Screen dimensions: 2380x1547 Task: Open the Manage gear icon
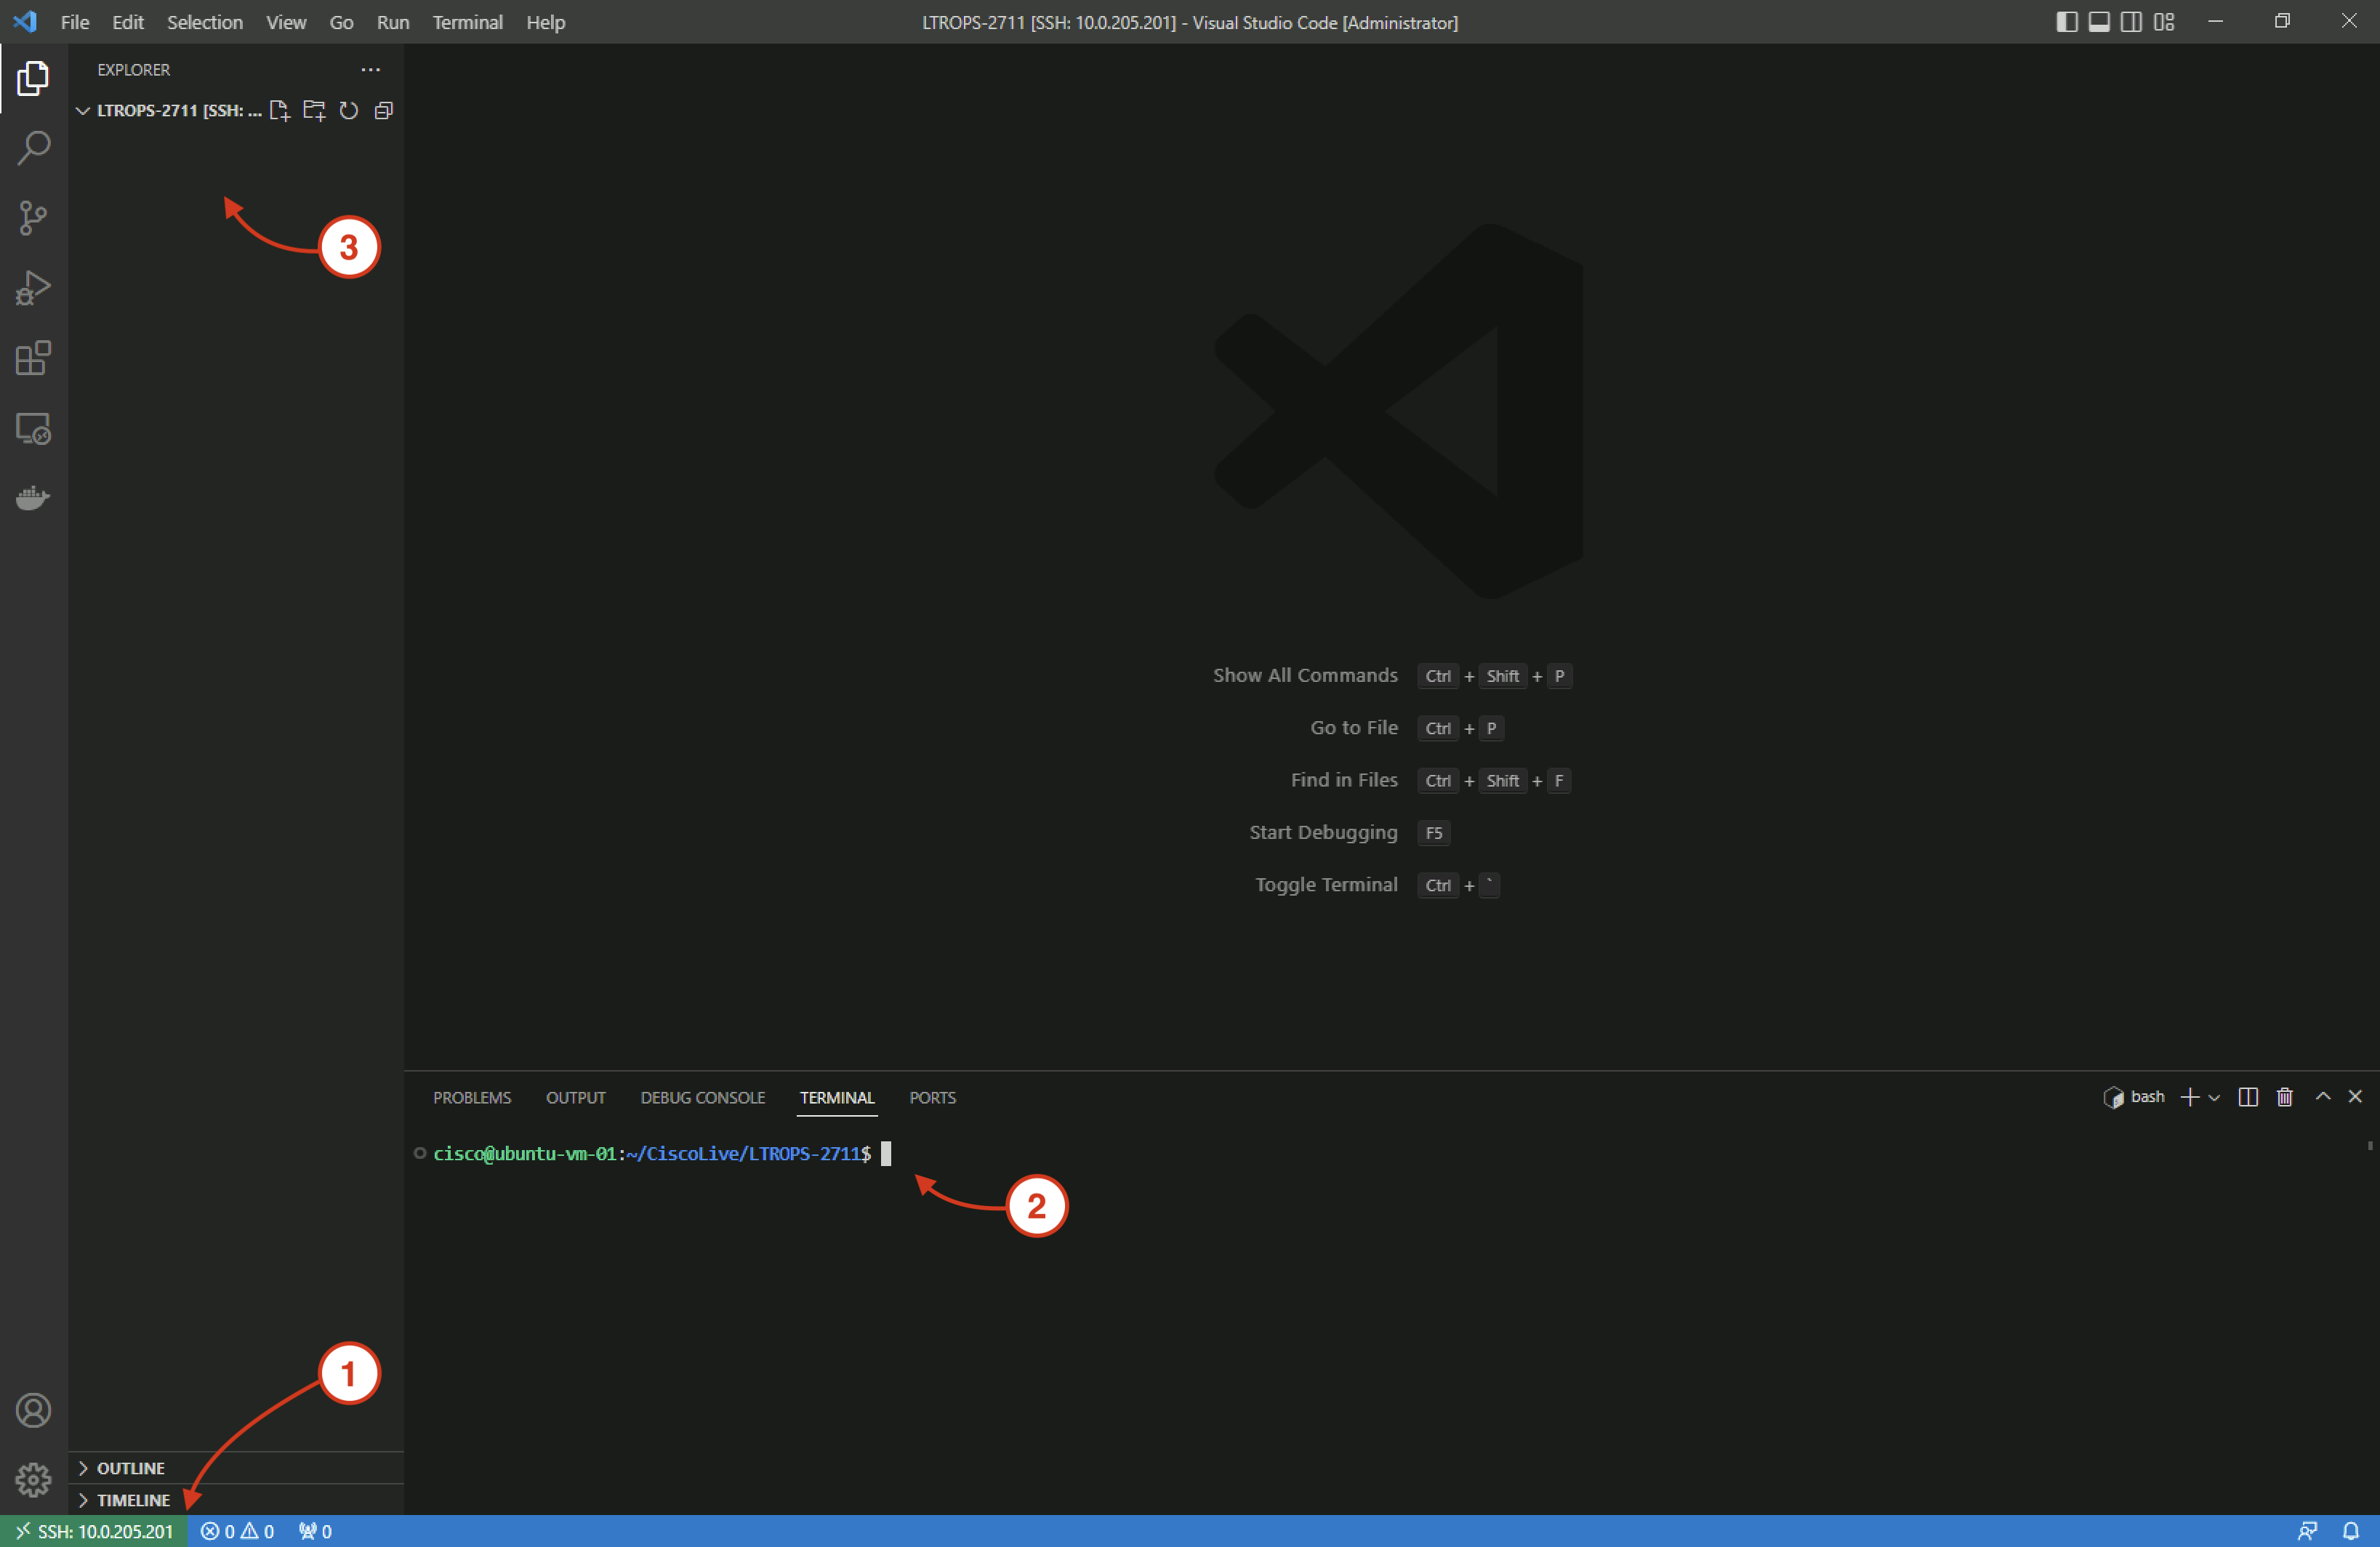pyautogui.click(x=33, y=1480)
